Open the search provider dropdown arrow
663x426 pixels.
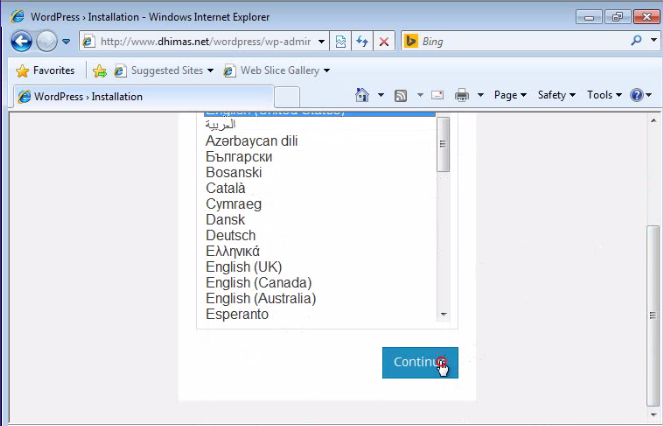tap(653, 41)
